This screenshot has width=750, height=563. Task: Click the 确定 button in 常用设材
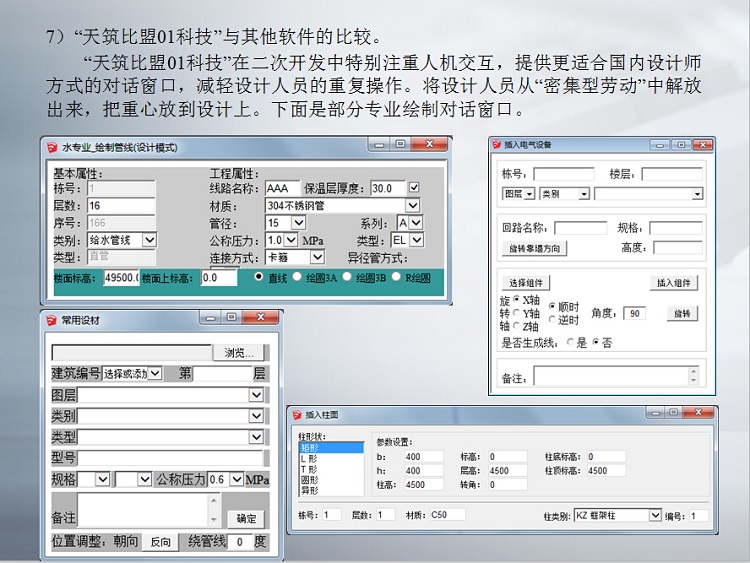246,519
